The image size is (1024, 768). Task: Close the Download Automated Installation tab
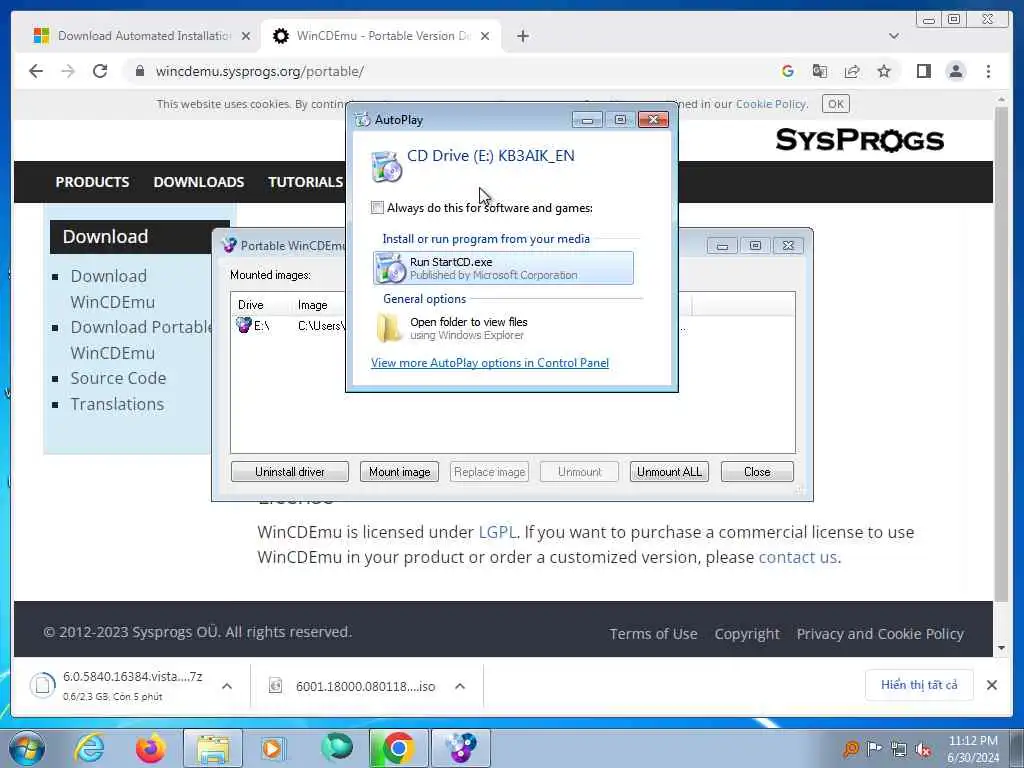coord(246,37)
